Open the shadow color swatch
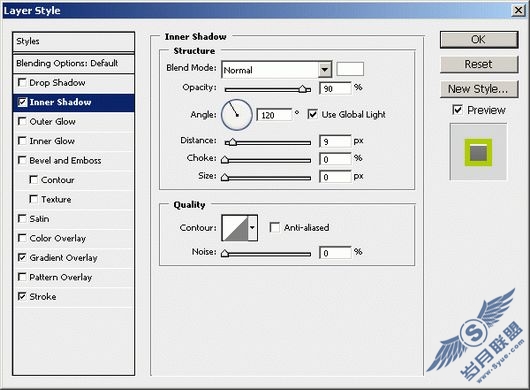This screenshot has width=530, height=390. tap(350, 69)
